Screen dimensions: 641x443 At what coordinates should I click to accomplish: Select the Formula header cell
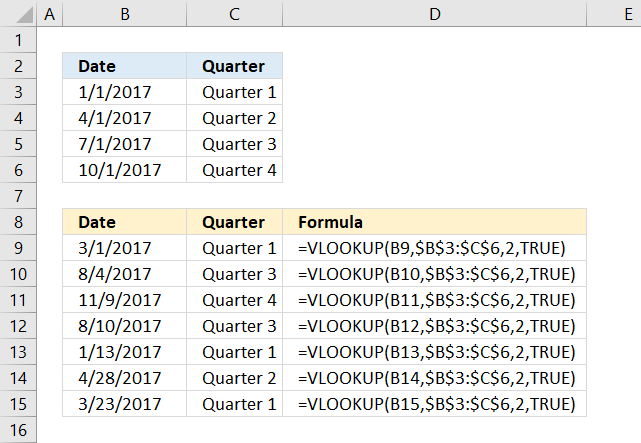(x=435, y=222)
